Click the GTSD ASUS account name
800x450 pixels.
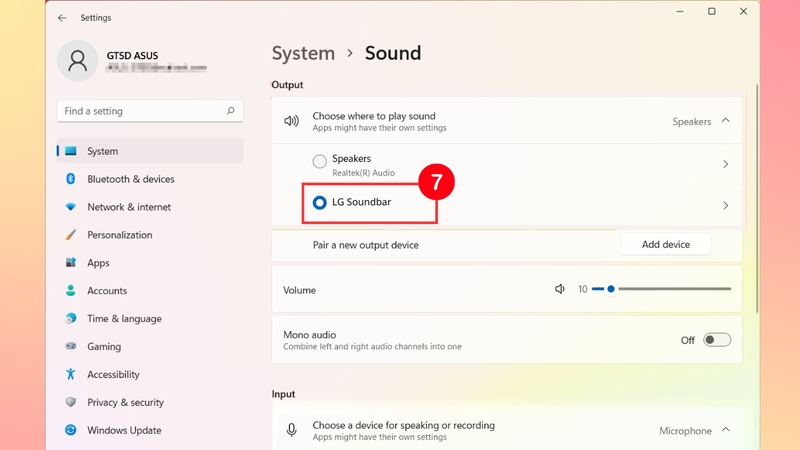pos(132,55)
